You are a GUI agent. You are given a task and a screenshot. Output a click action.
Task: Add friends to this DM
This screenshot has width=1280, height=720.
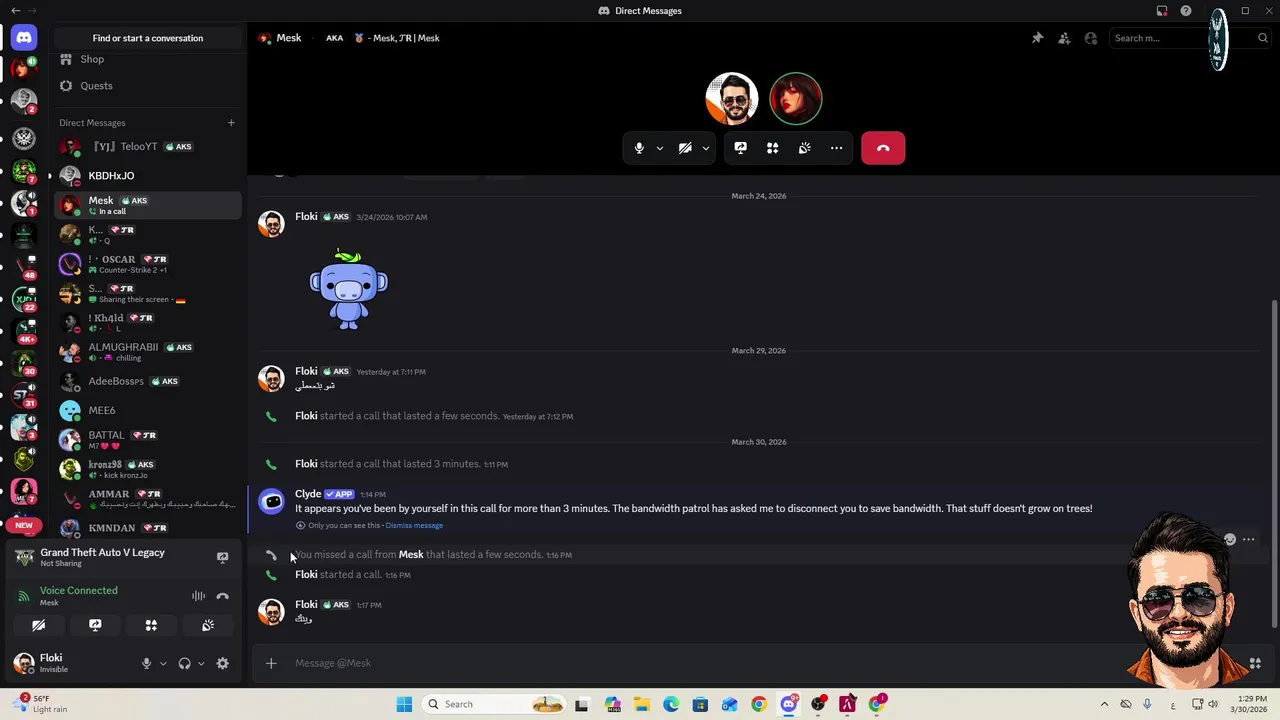click(1064, 38)
